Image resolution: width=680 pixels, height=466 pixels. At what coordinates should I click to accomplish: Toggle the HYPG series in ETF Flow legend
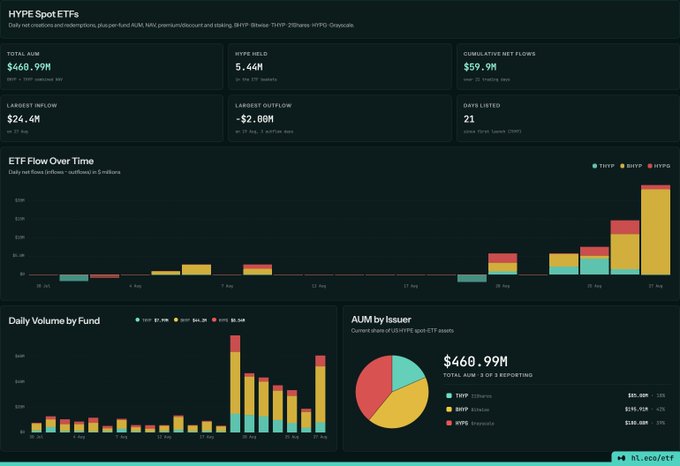point(659,166)
